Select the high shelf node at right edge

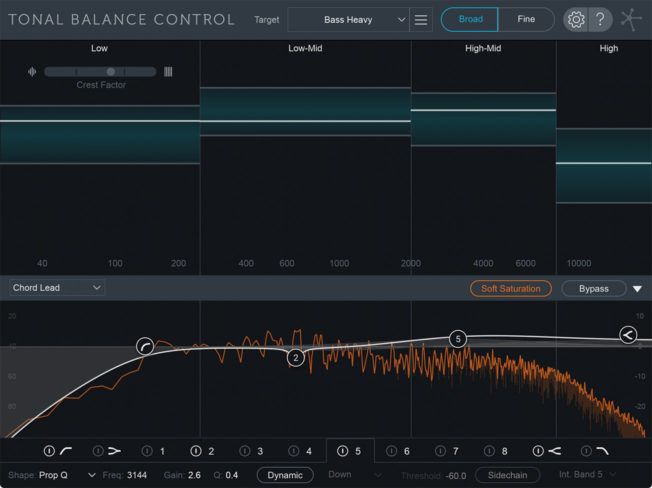628,335
